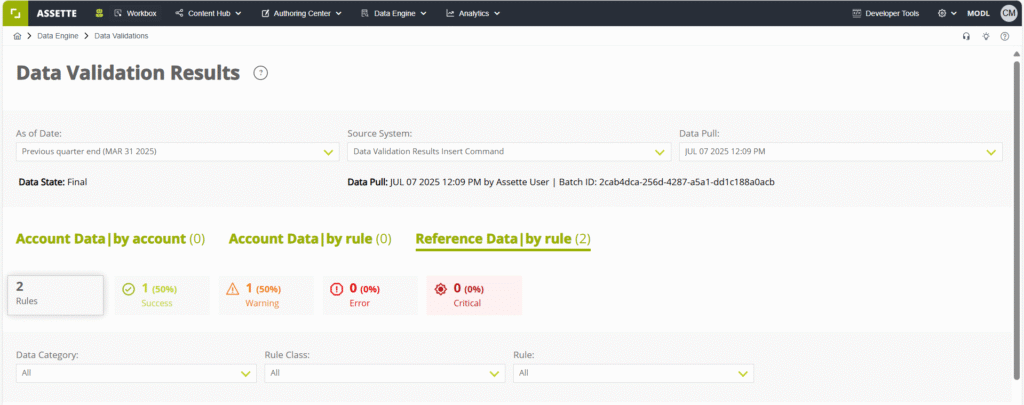Click the help icon in breadcrumb bar
The width and height of the screenshot is (1024, 405).
(1004, 37)
